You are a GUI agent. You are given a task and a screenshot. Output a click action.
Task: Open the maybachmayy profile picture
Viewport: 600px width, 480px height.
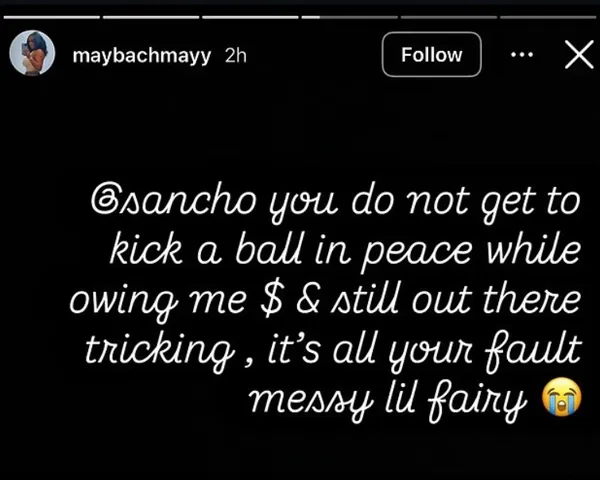coord(30,55)
